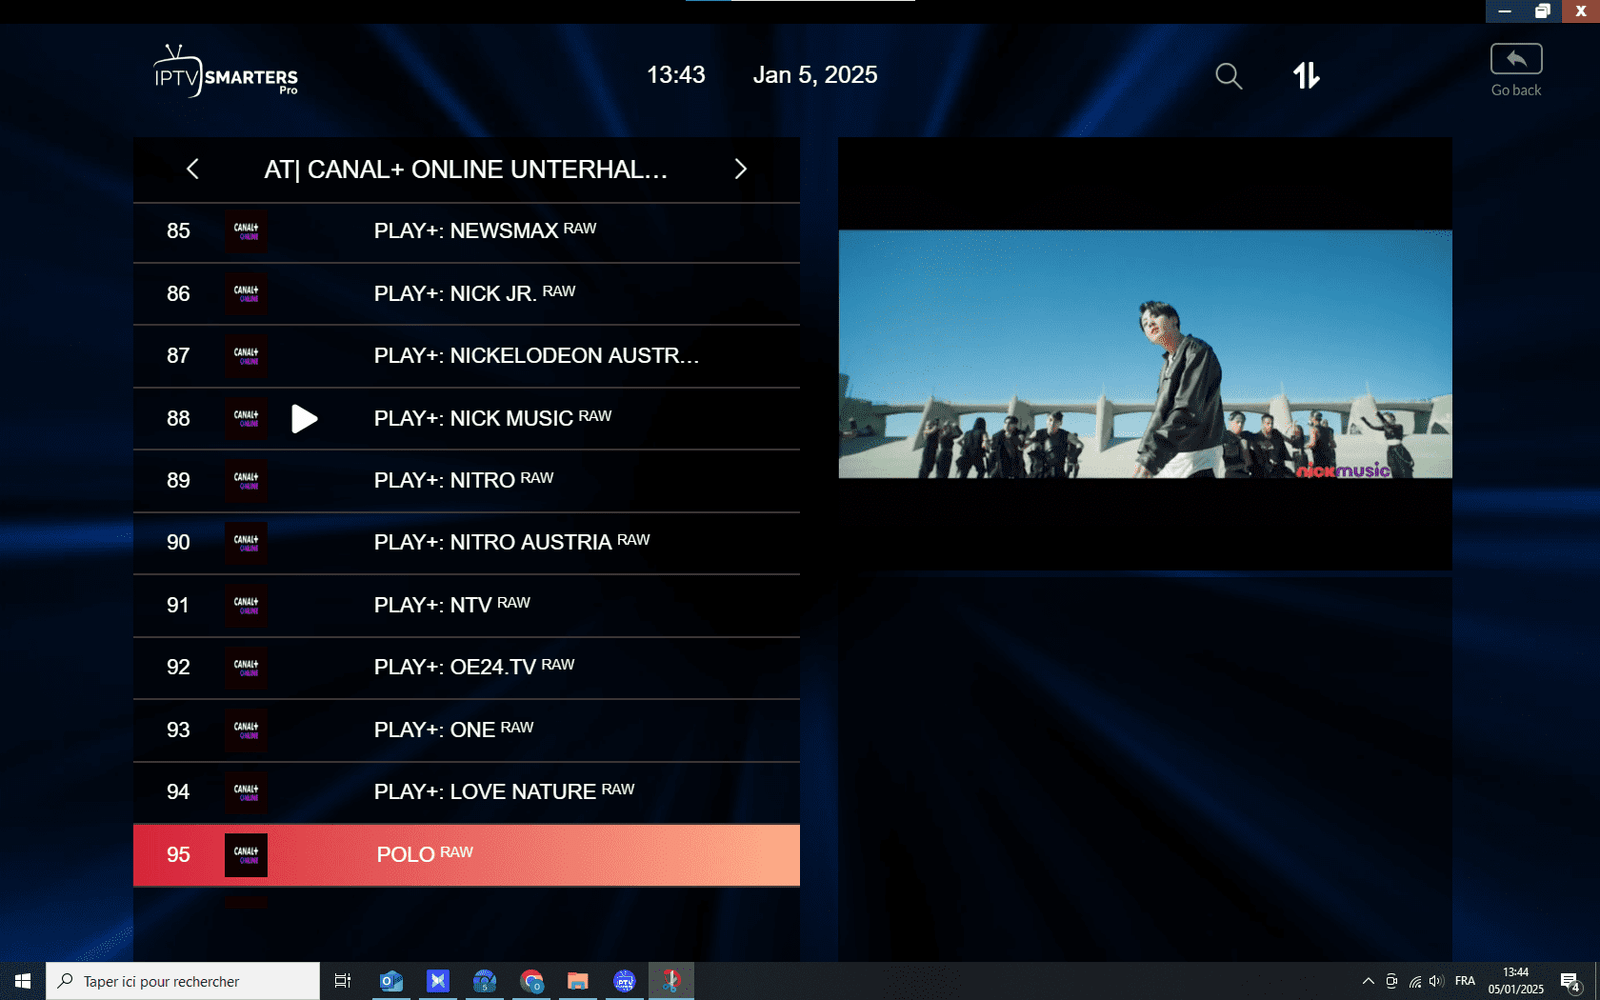Click Canal+ logo of channel 91
Image resolution: width=1600 pixels, height=1000 pixels.
click(246, 606)
